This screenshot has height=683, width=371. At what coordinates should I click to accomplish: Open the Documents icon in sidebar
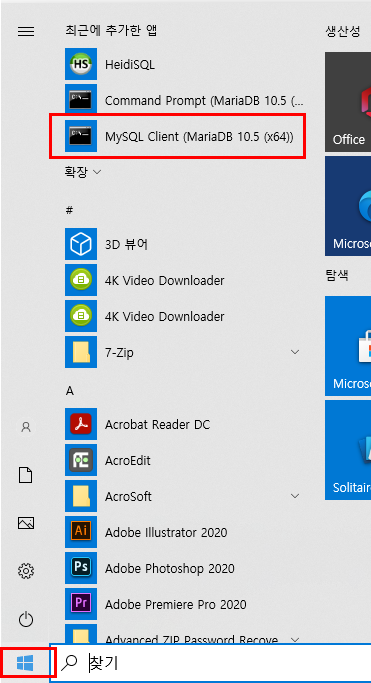[x=26, y=475]
